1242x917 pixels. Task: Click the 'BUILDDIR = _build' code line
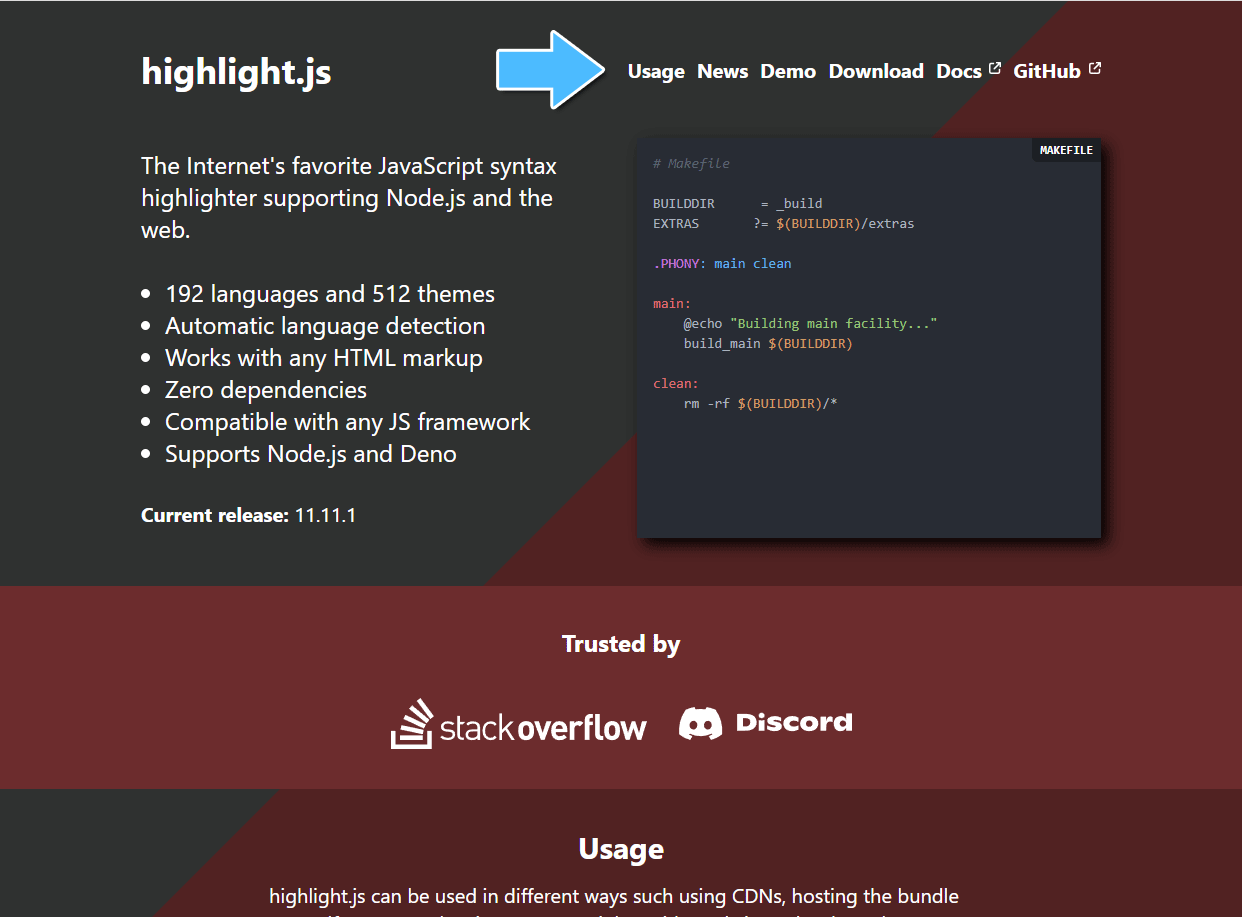[738, 203]
